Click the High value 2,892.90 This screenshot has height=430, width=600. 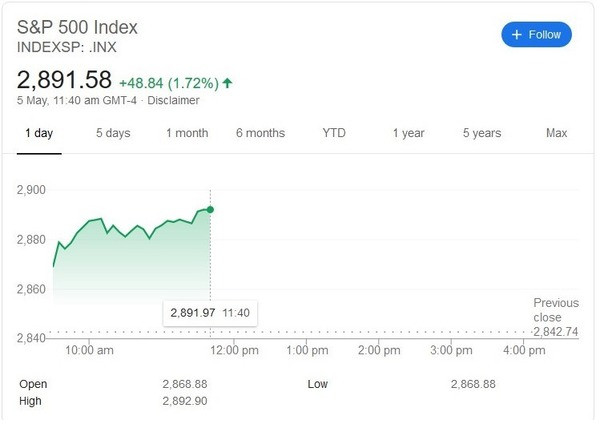coord(185,401)
